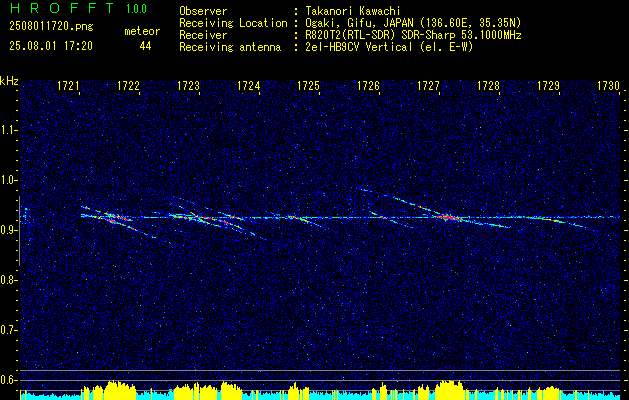Screen dimensions: 629x400
Task: Click time marker 1723
Action: coord(188,86)
